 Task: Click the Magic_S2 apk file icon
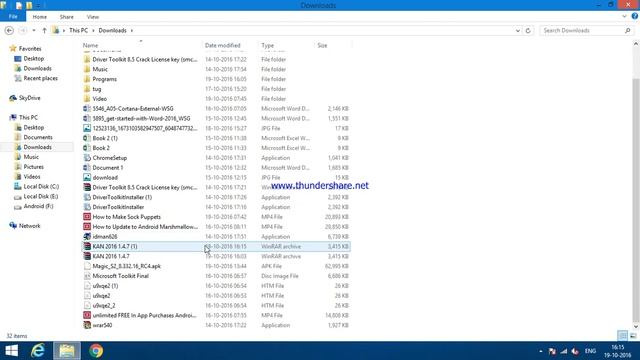[x=87, y=266]
